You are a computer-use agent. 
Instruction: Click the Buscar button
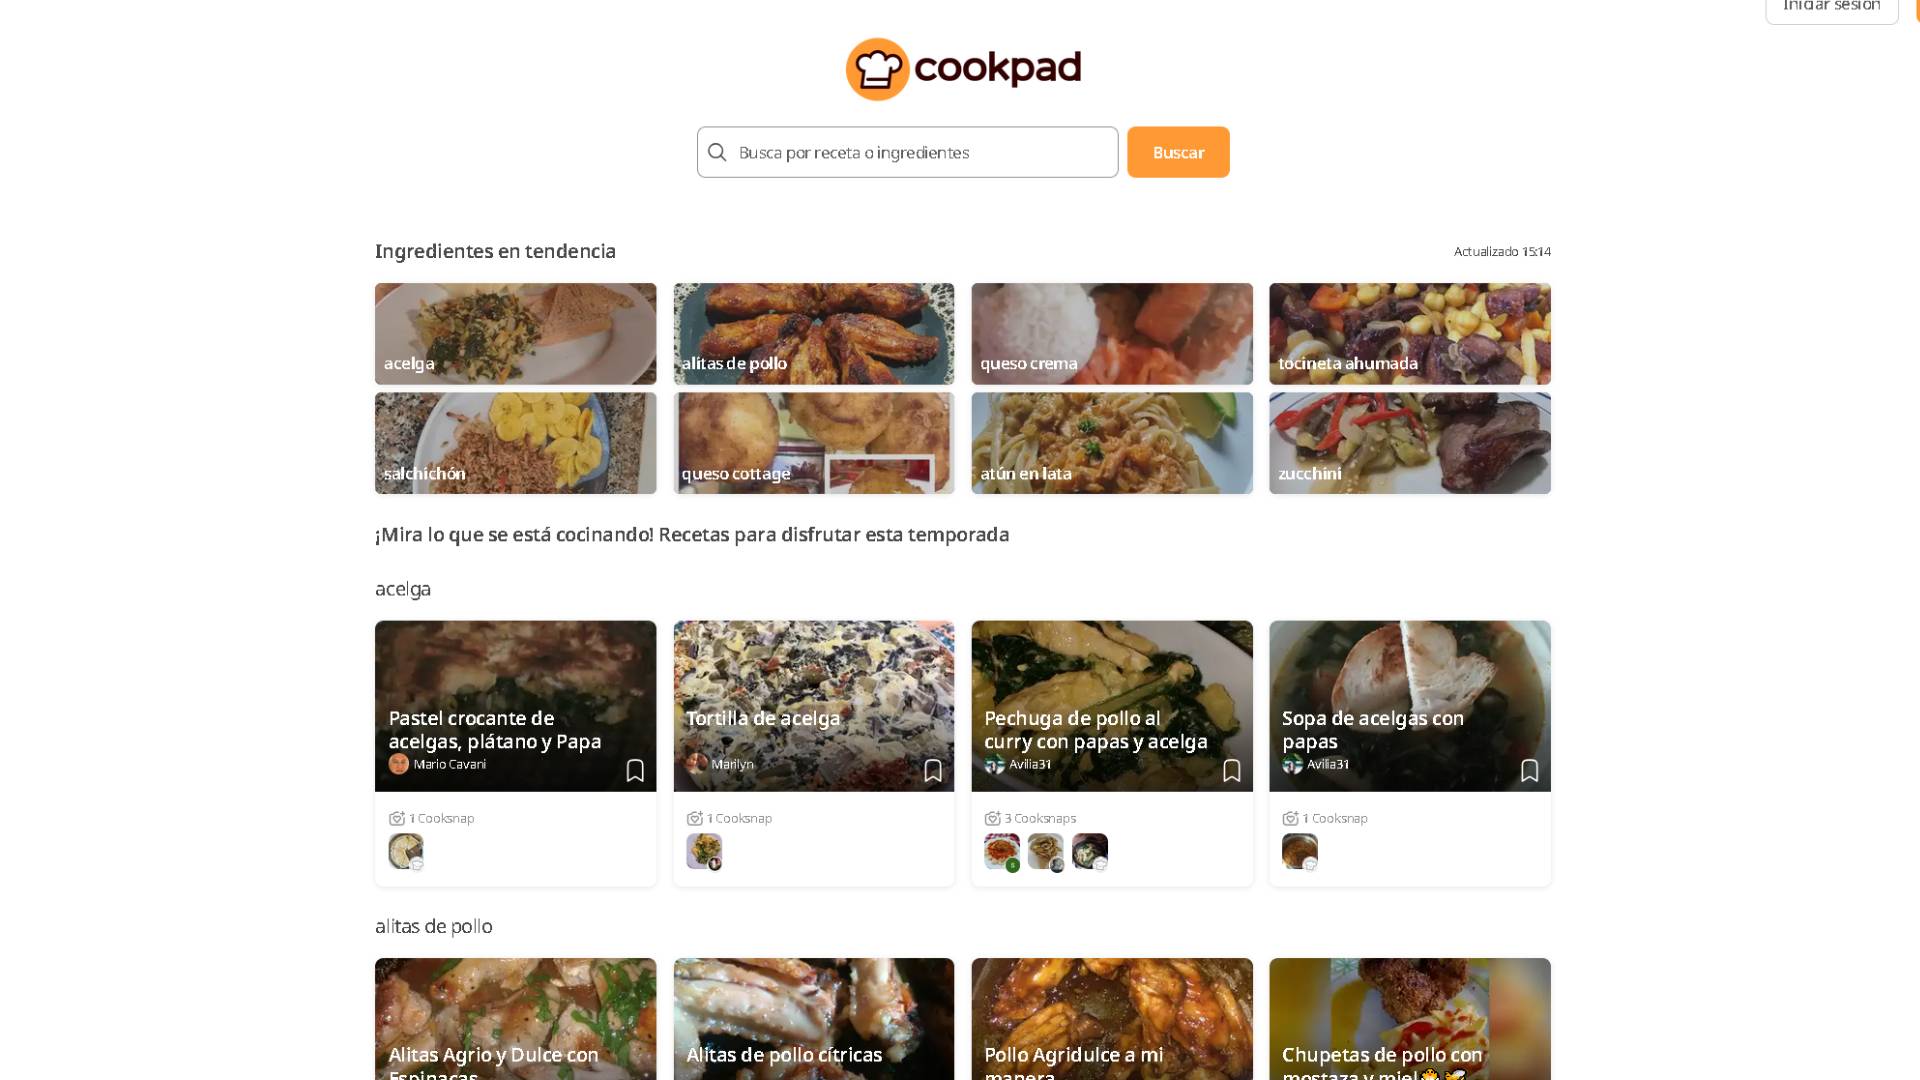tap(1178, 152)
